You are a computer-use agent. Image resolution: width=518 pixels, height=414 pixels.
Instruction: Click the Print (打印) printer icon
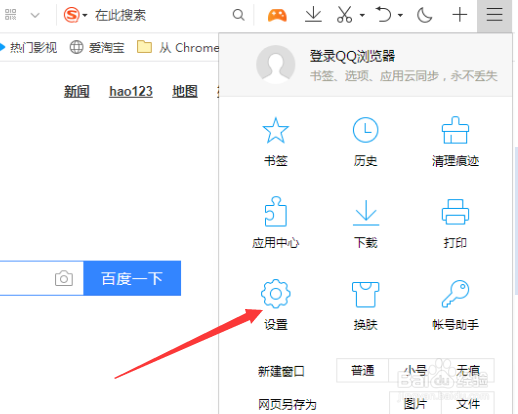point(455,212)
